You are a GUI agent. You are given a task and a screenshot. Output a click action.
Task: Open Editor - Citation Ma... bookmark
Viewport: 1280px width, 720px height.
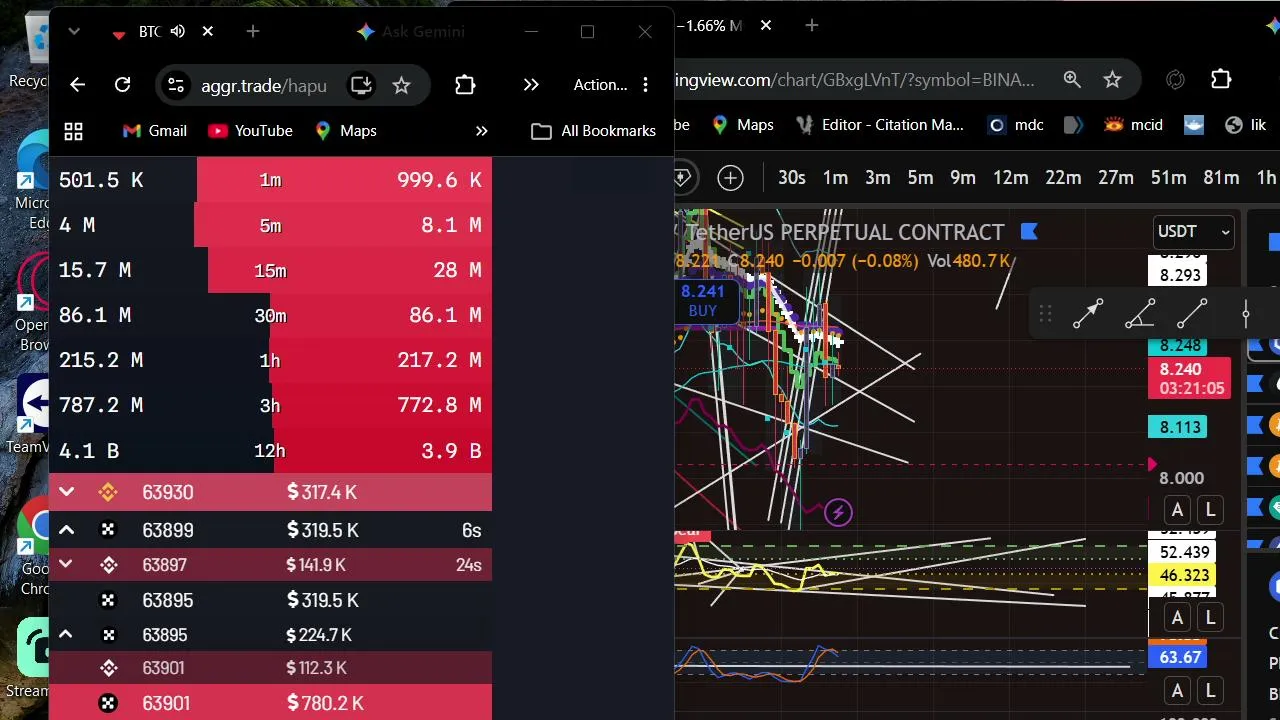880,125
